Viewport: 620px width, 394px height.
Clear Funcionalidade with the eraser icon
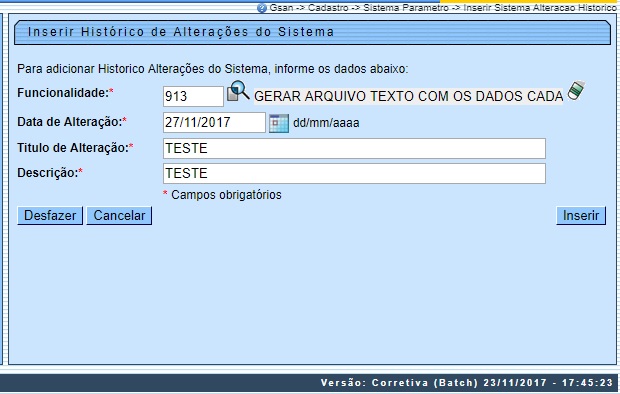click(576, 91)
